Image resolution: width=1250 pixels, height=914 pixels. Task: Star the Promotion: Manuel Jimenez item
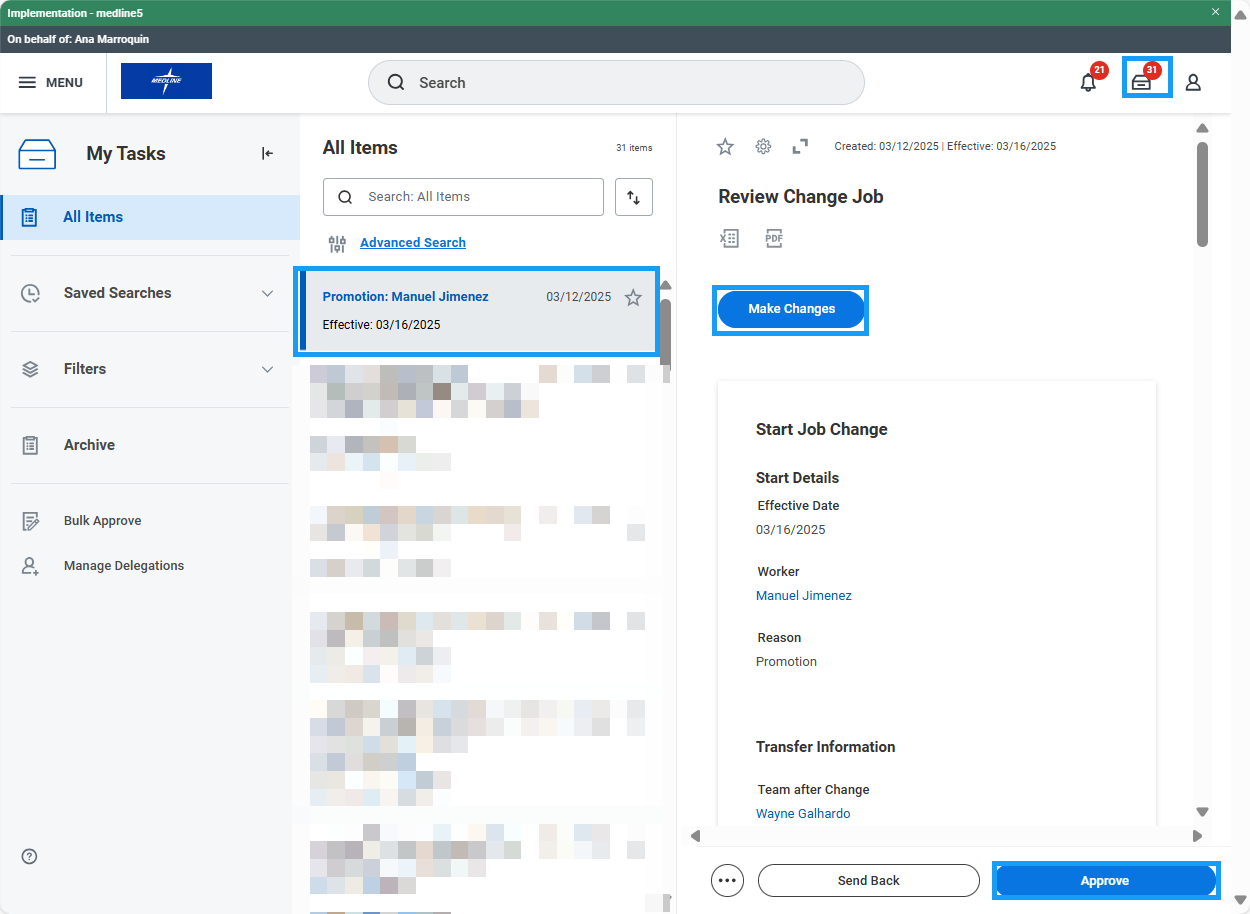633,297
